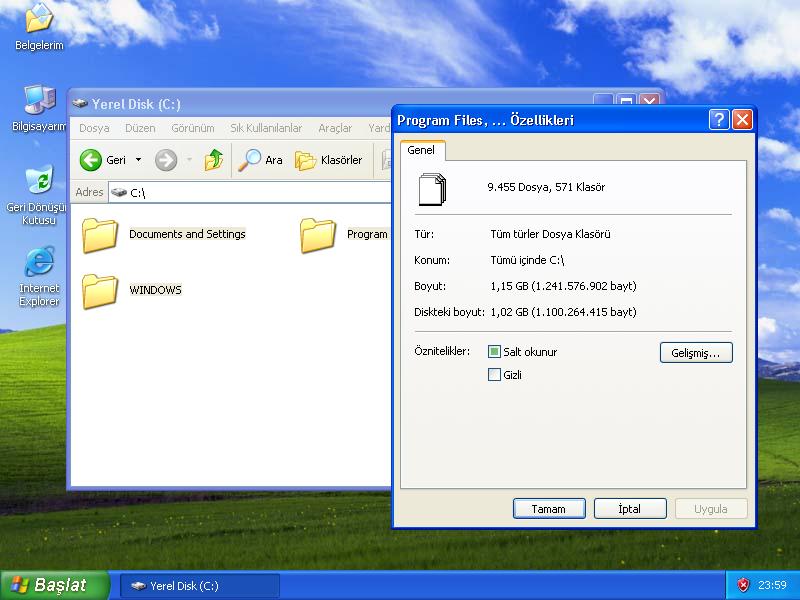
Task: Uncheck Salt okunur to clear read-only
Action: pos(495,352)
